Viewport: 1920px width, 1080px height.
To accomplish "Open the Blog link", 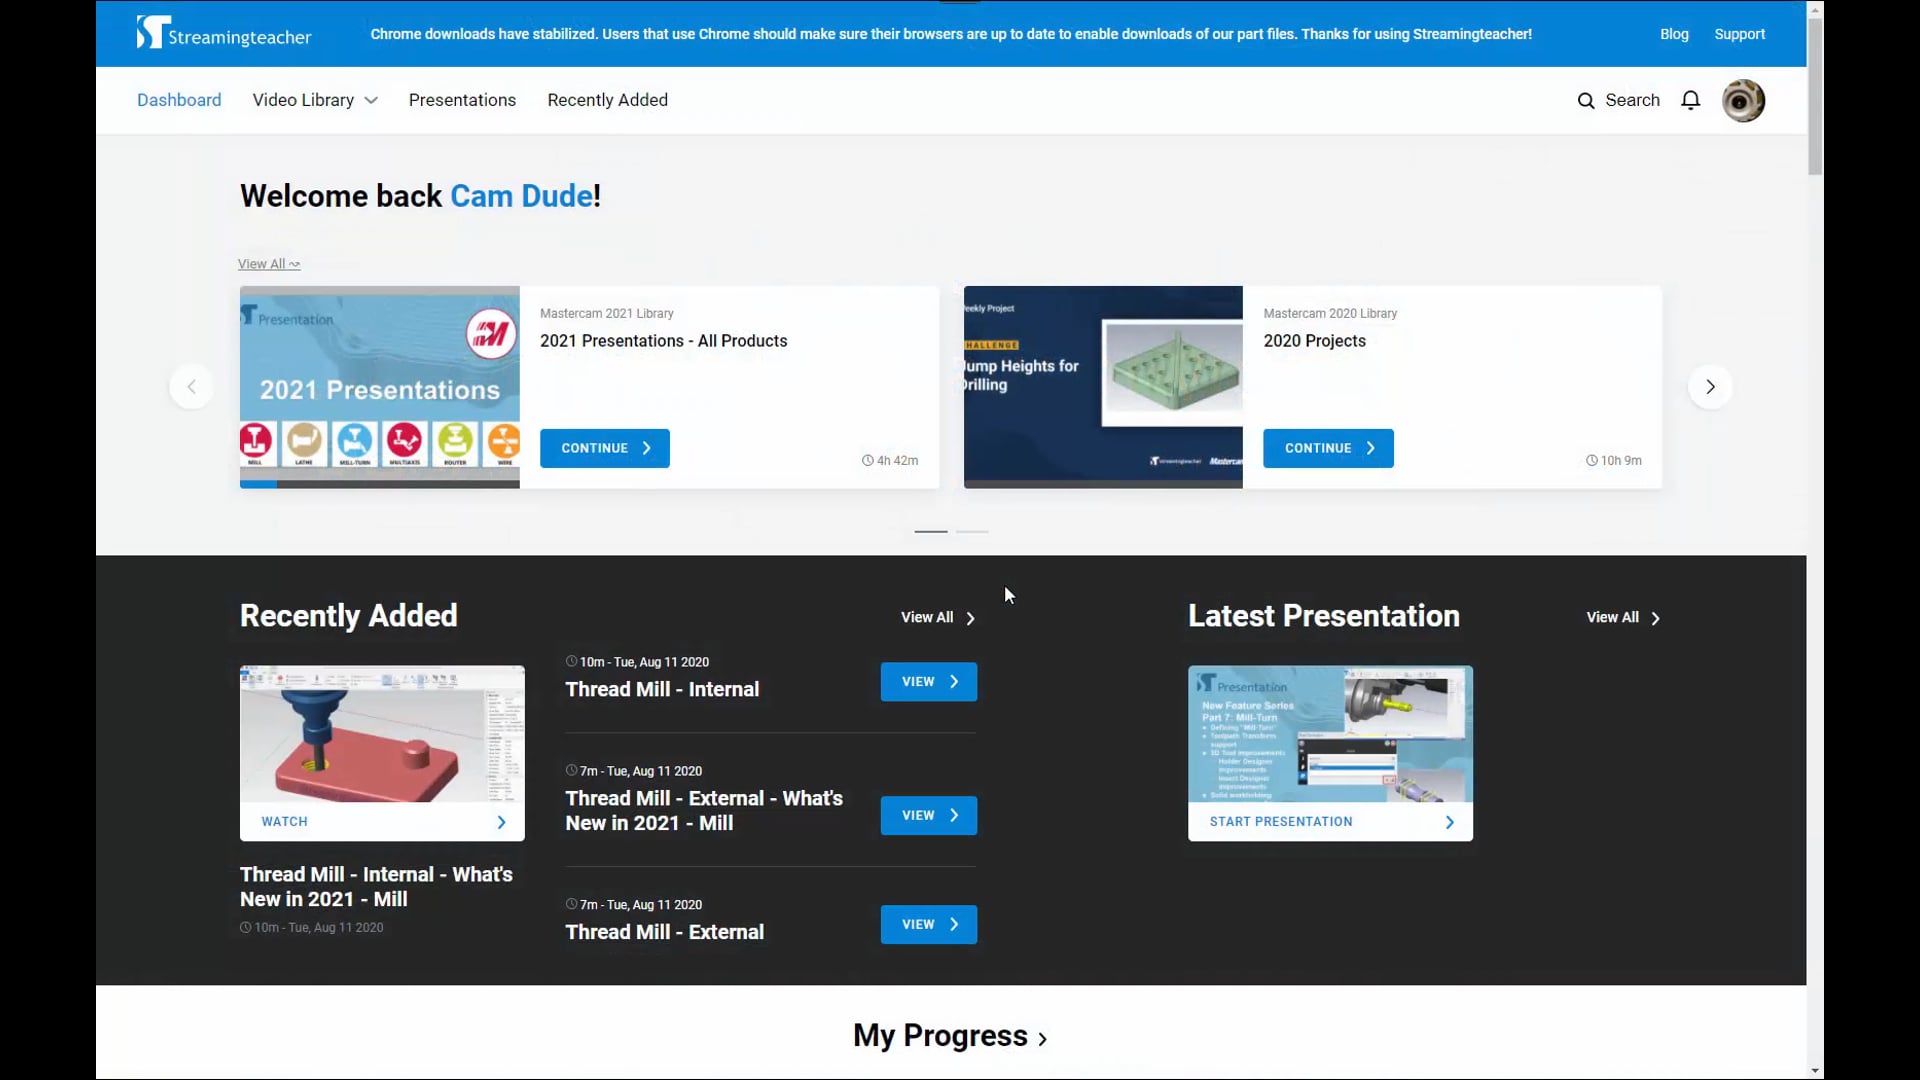I will [x=1674, y=34].
